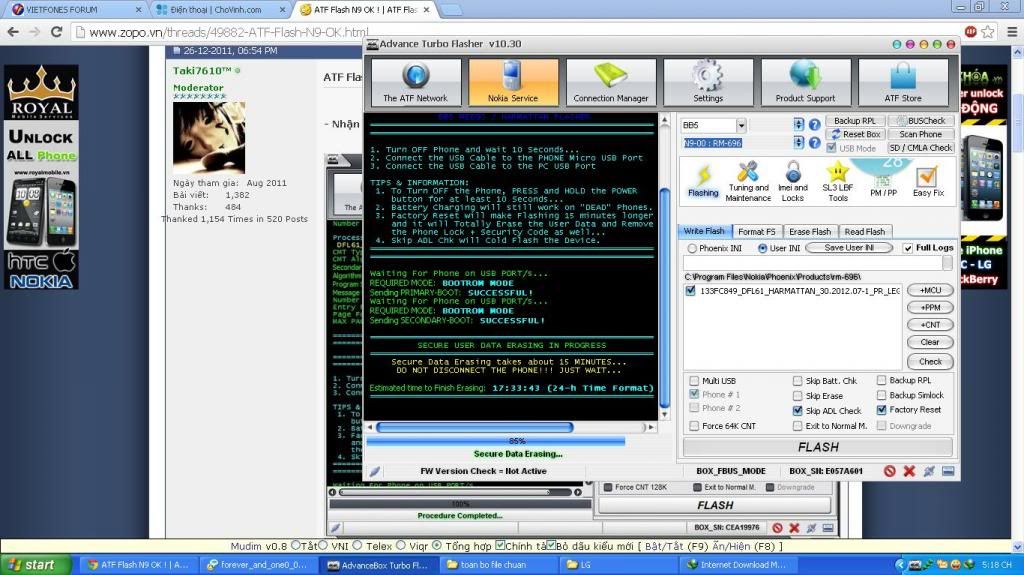The width and height of the screenshot is (1024, 575).
Task: Click pencil icon left of FW Version Check
Action: coord(375,471)
